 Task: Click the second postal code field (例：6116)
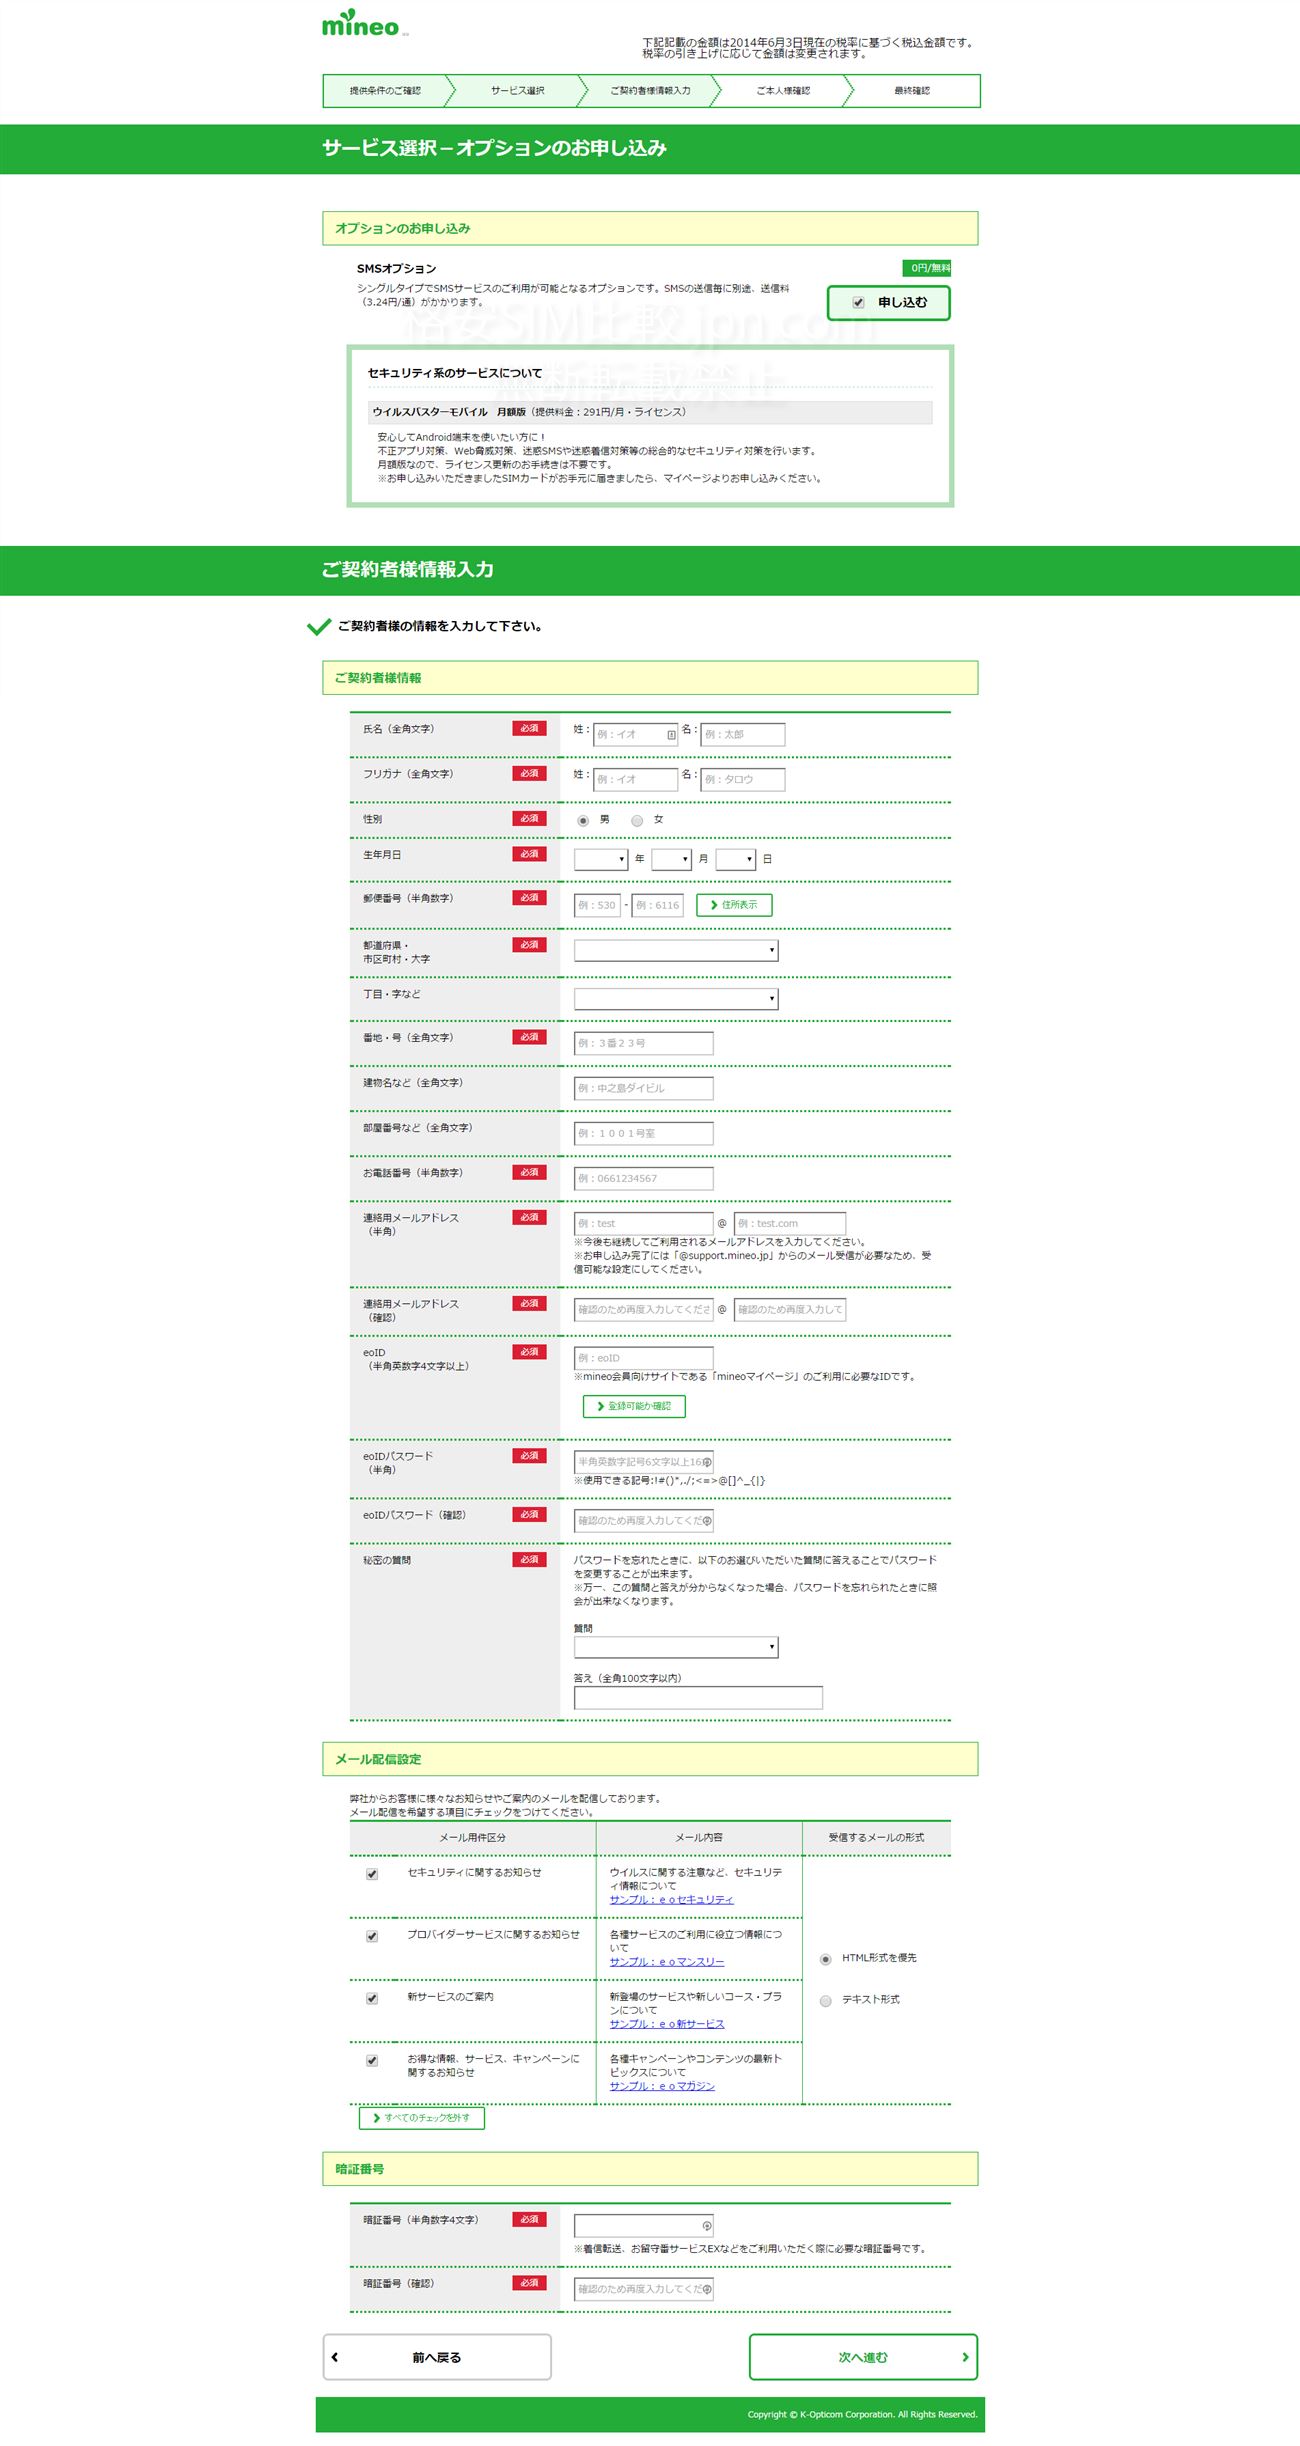point(658,906)
